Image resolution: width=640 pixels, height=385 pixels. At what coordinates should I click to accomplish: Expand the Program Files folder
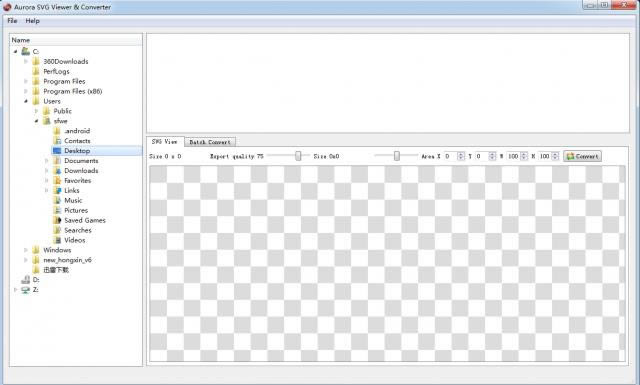click(26, 81)
